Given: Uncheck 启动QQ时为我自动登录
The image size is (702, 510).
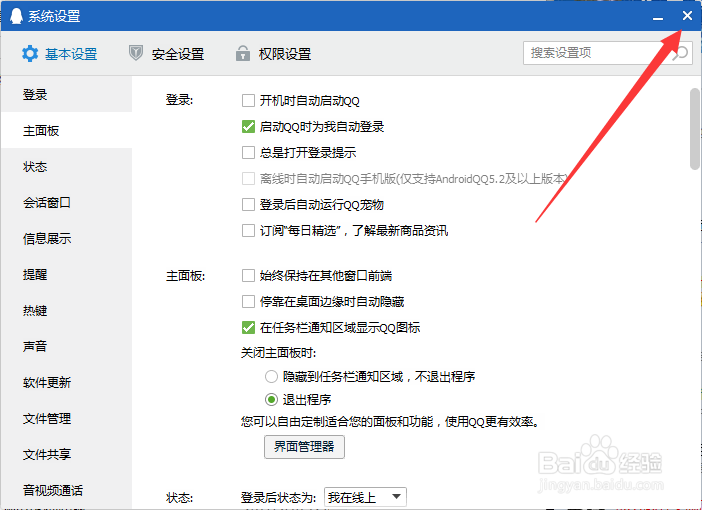Looking at the screenshot, I should [x=248, y=127].
